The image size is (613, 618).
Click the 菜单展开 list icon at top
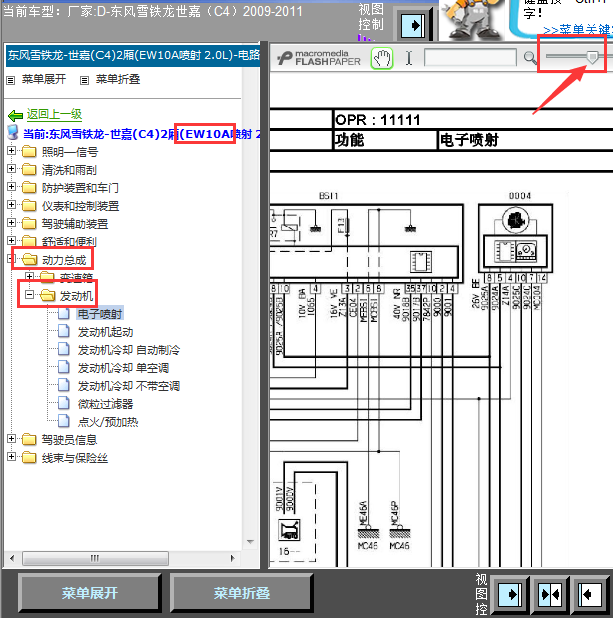11,80
